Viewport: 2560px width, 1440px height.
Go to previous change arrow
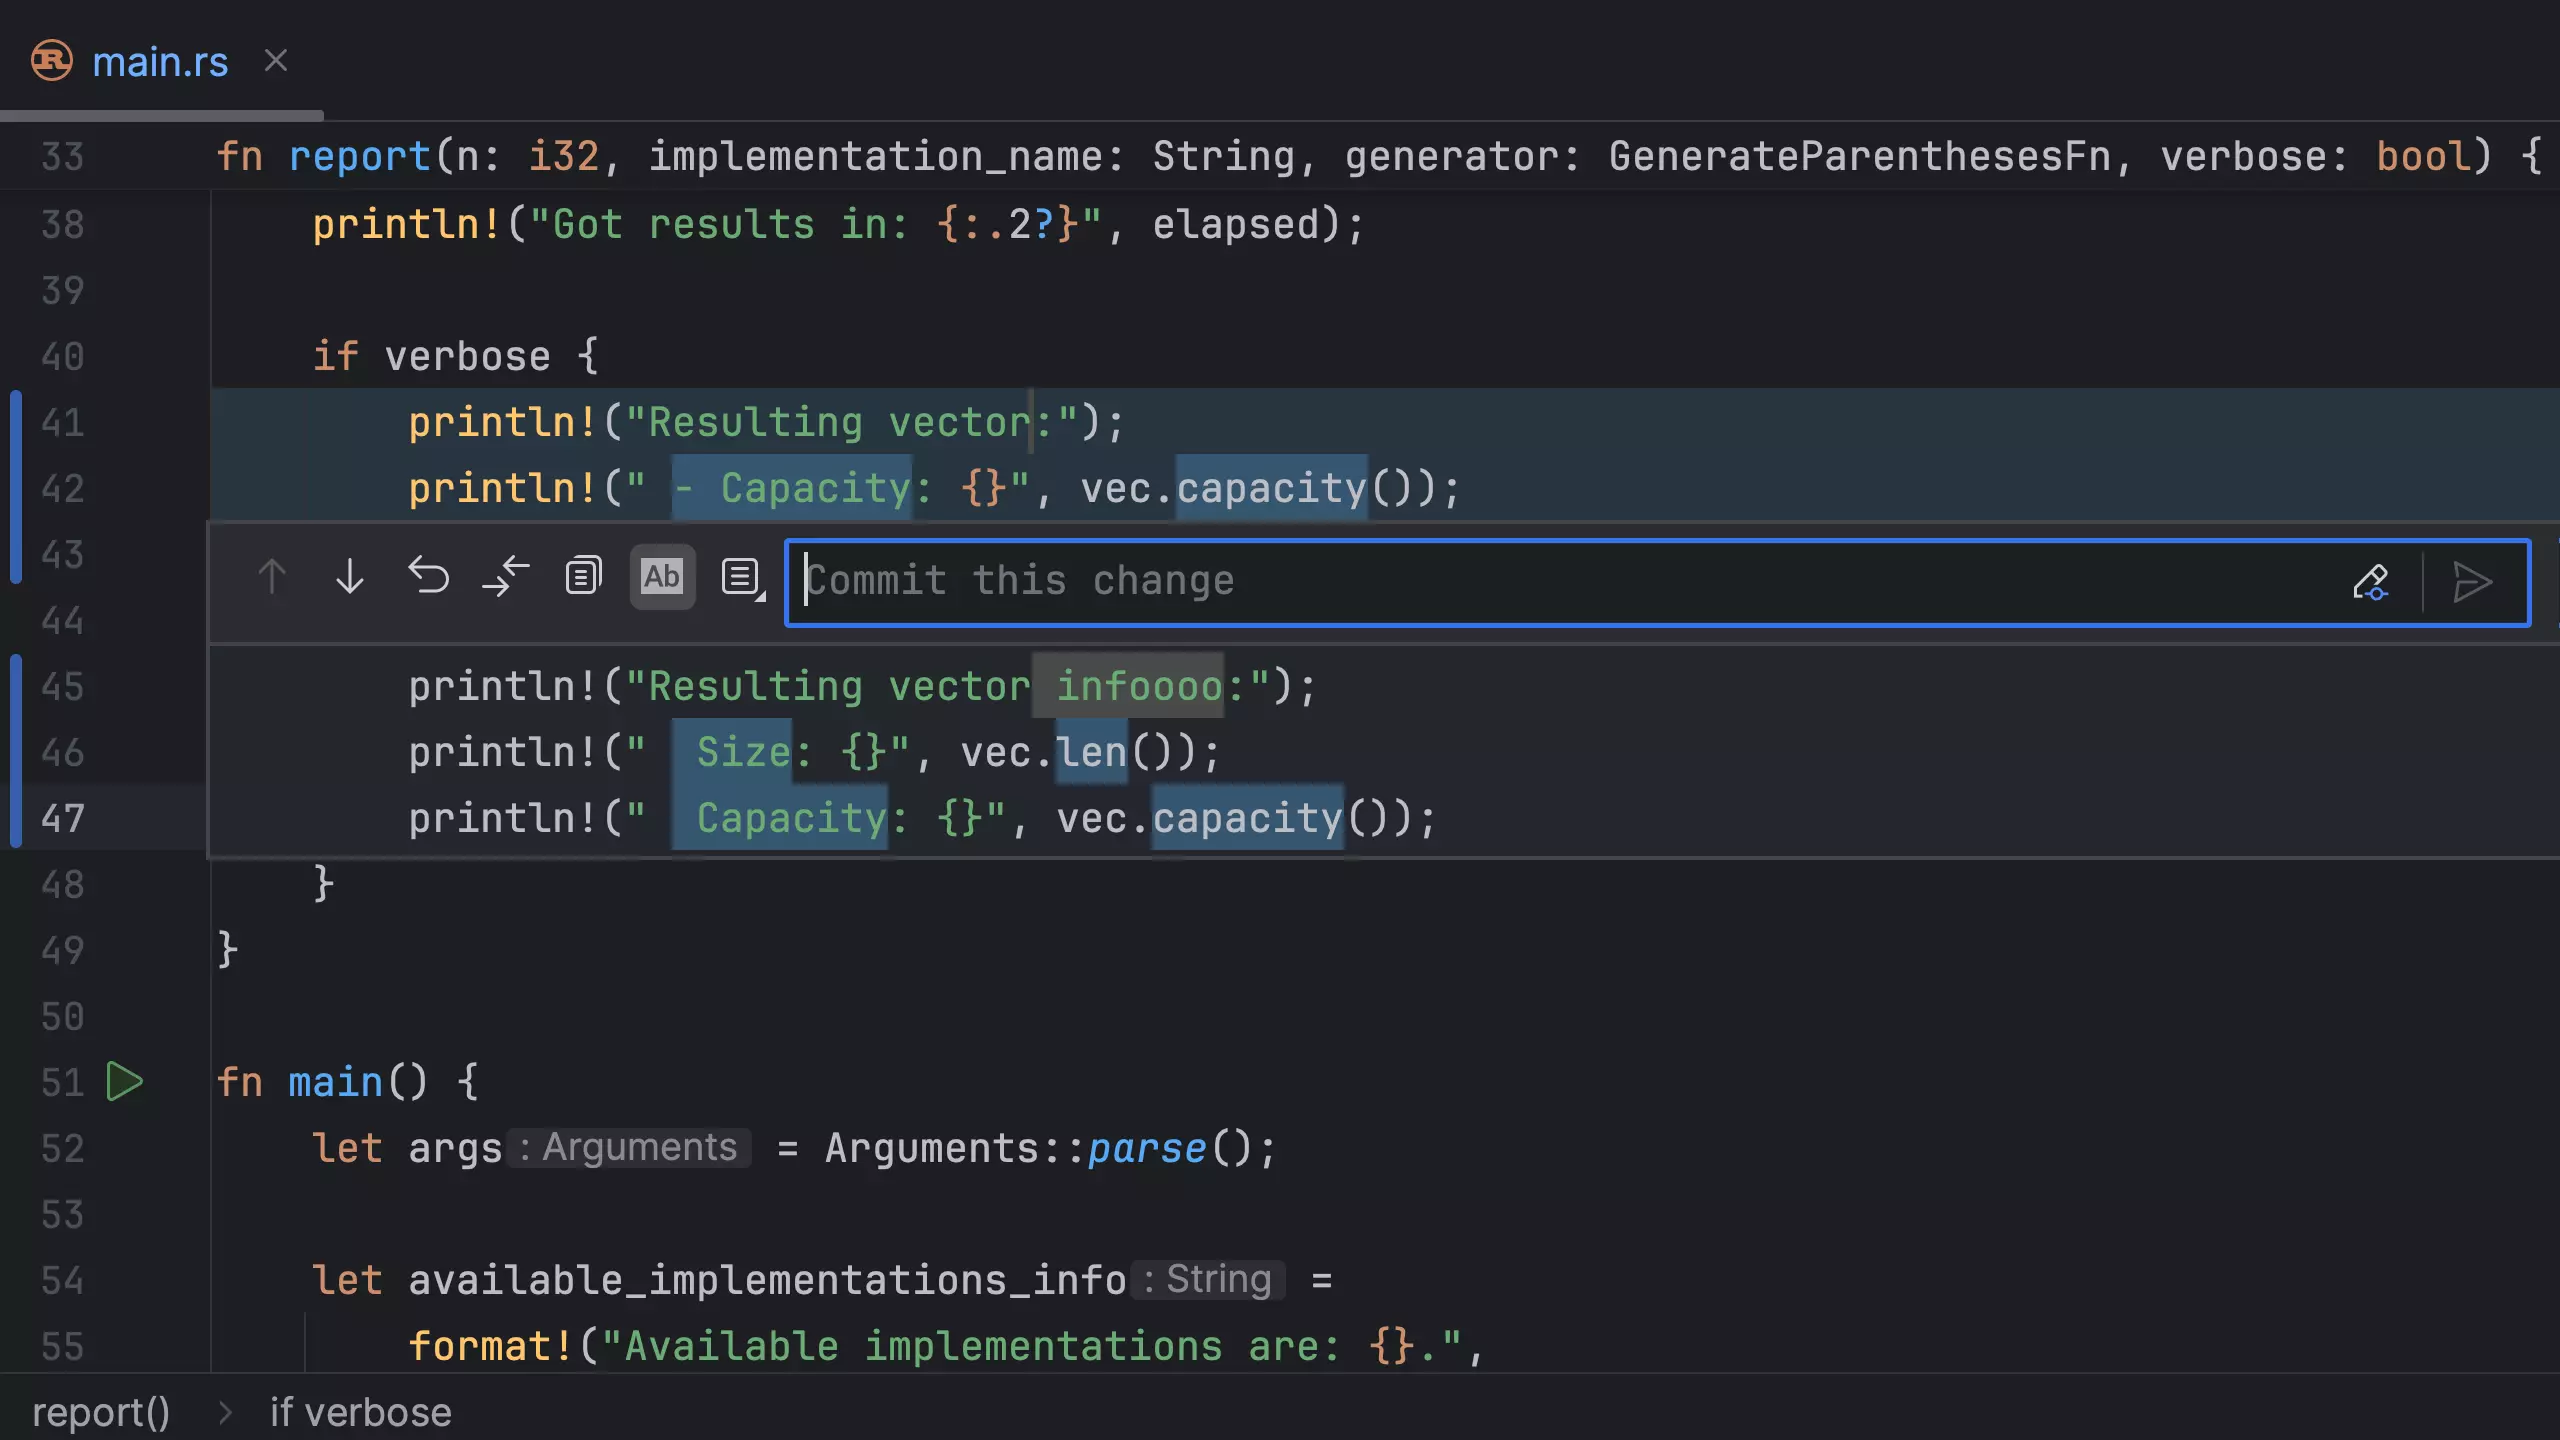pos(272,577)
